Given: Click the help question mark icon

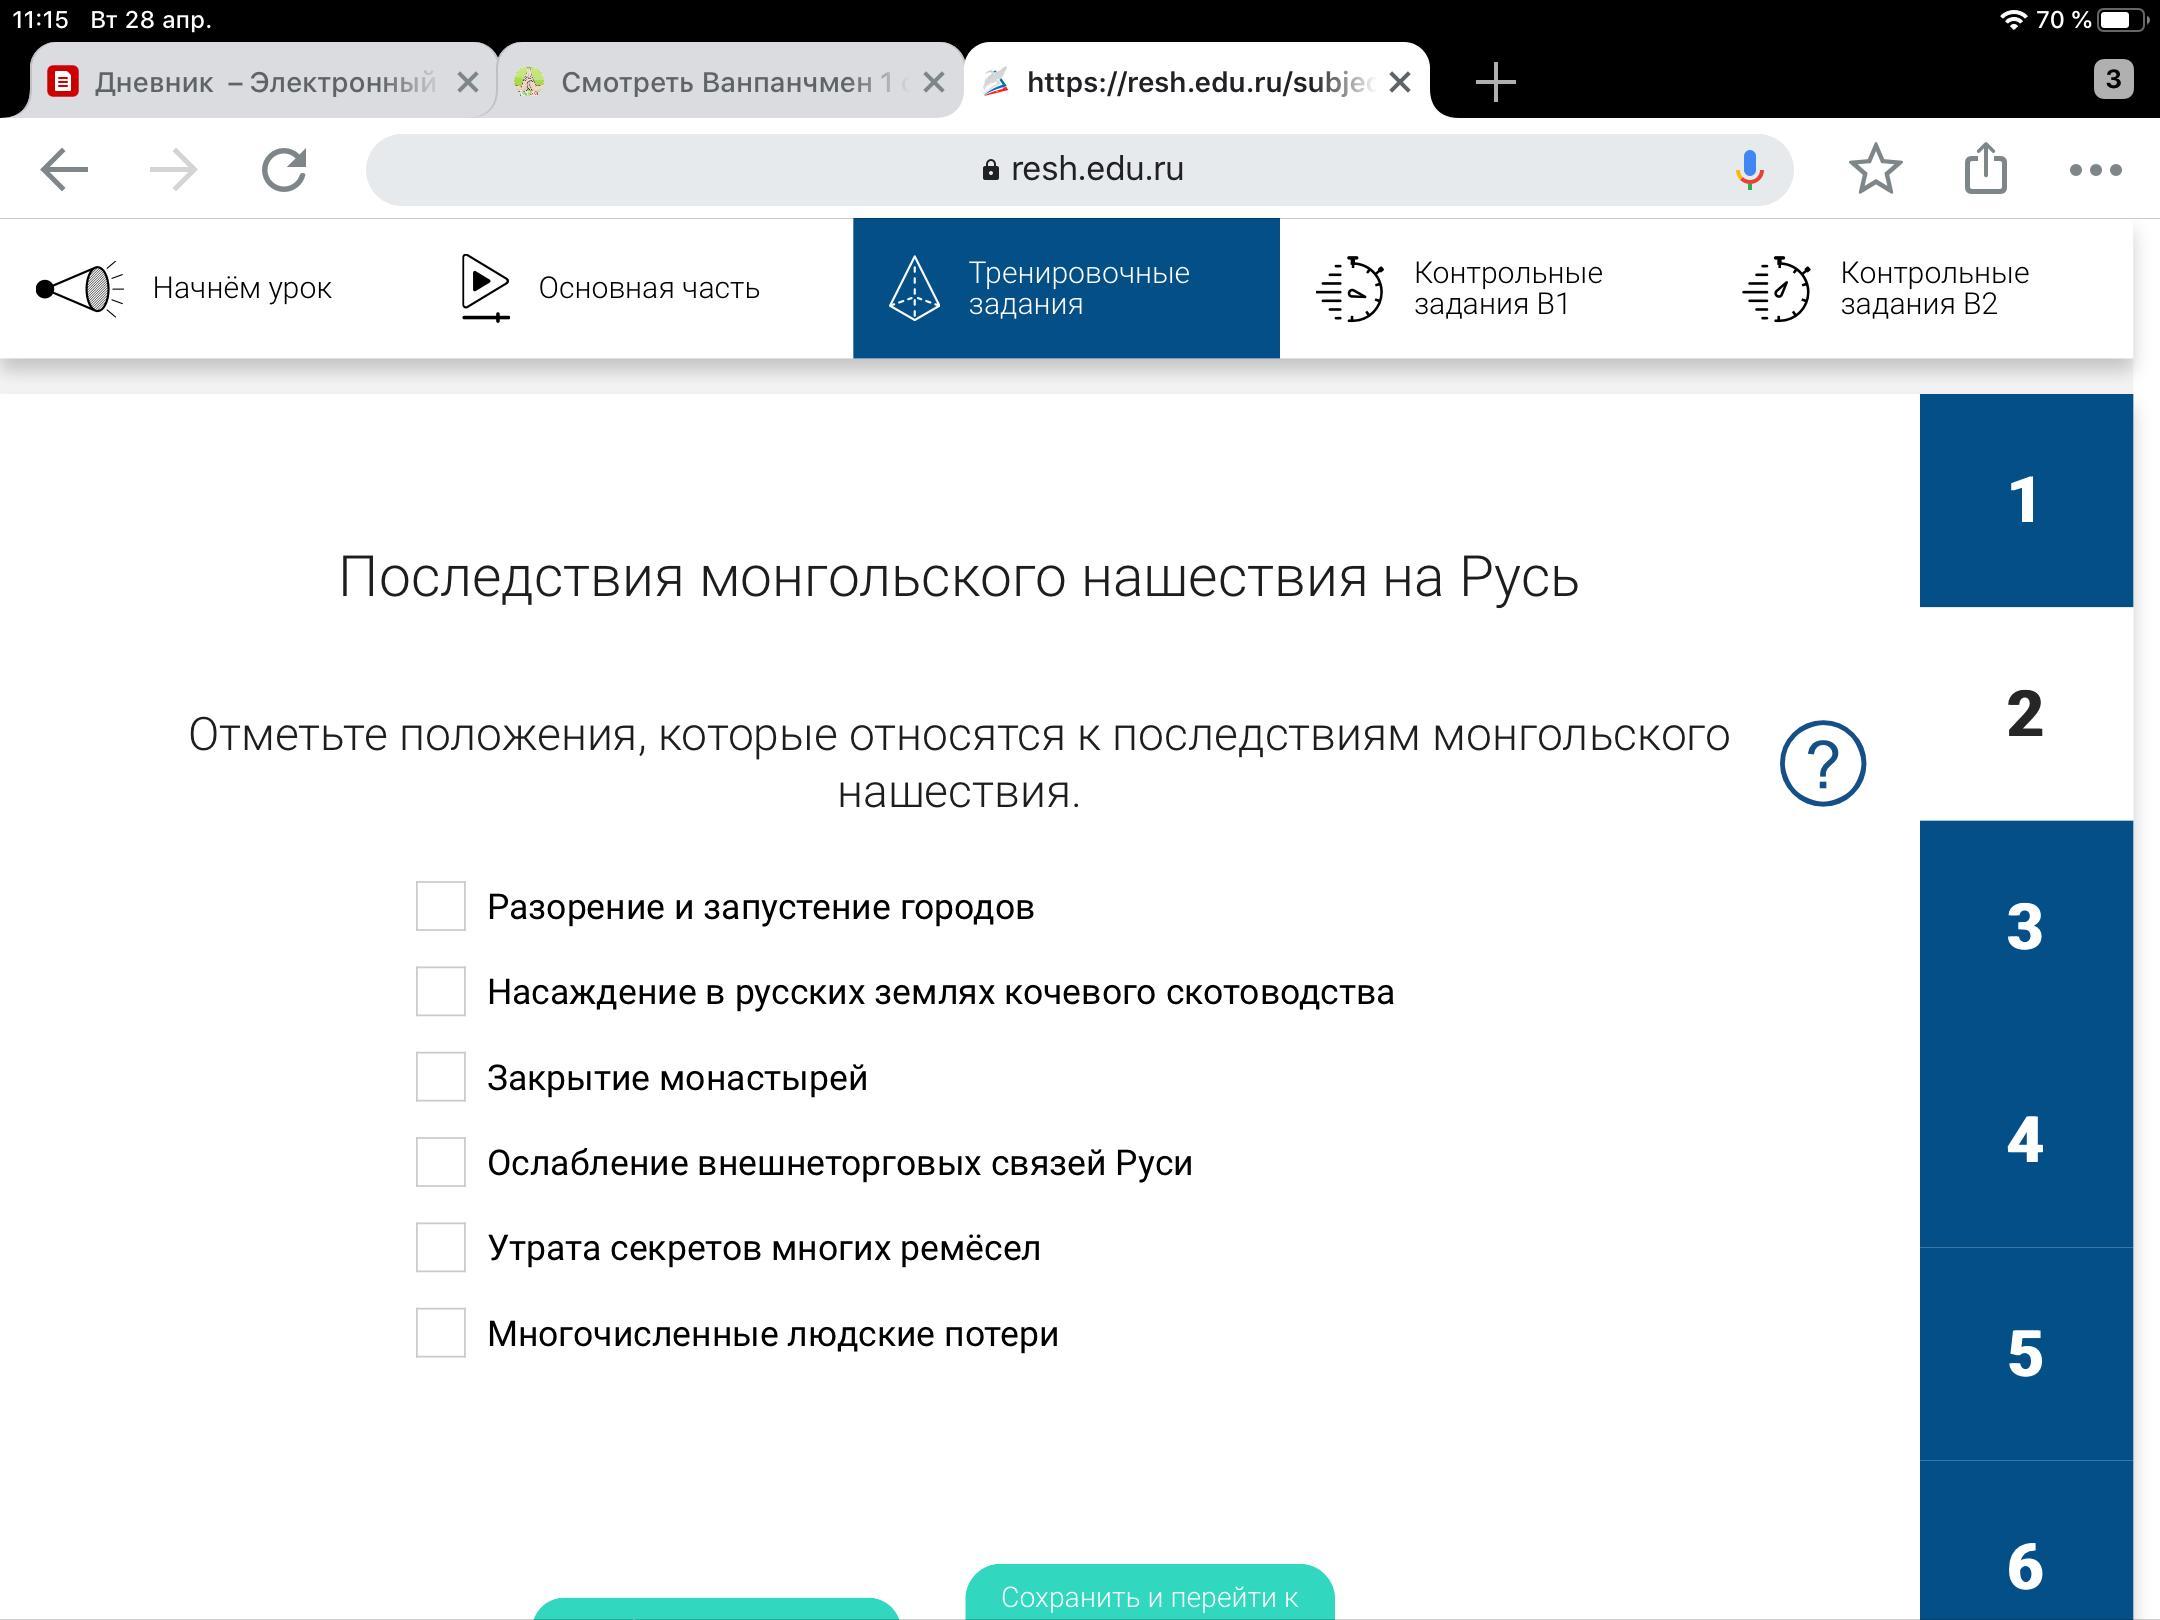Looking at the screenshot, I should (1822, 763).
